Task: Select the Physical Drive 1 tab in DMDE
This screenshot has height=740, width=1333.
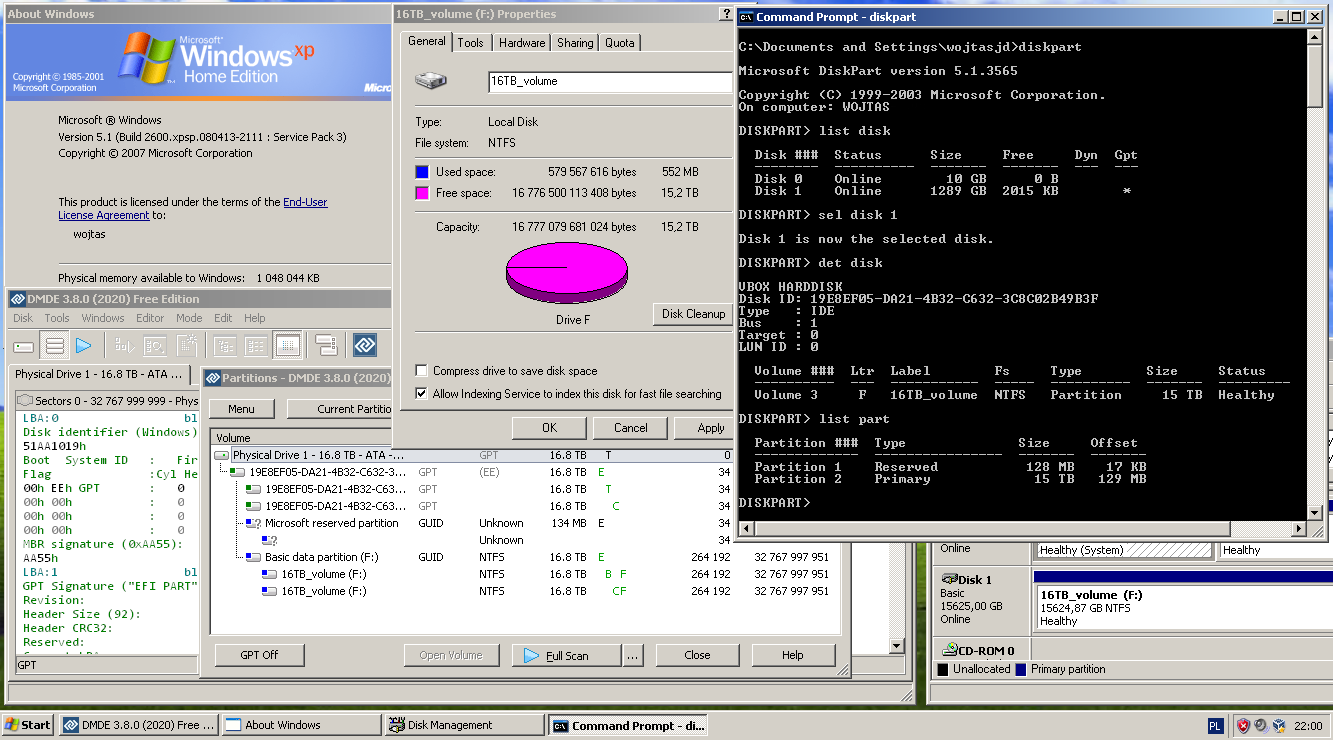Action: (x=99, y=374)
